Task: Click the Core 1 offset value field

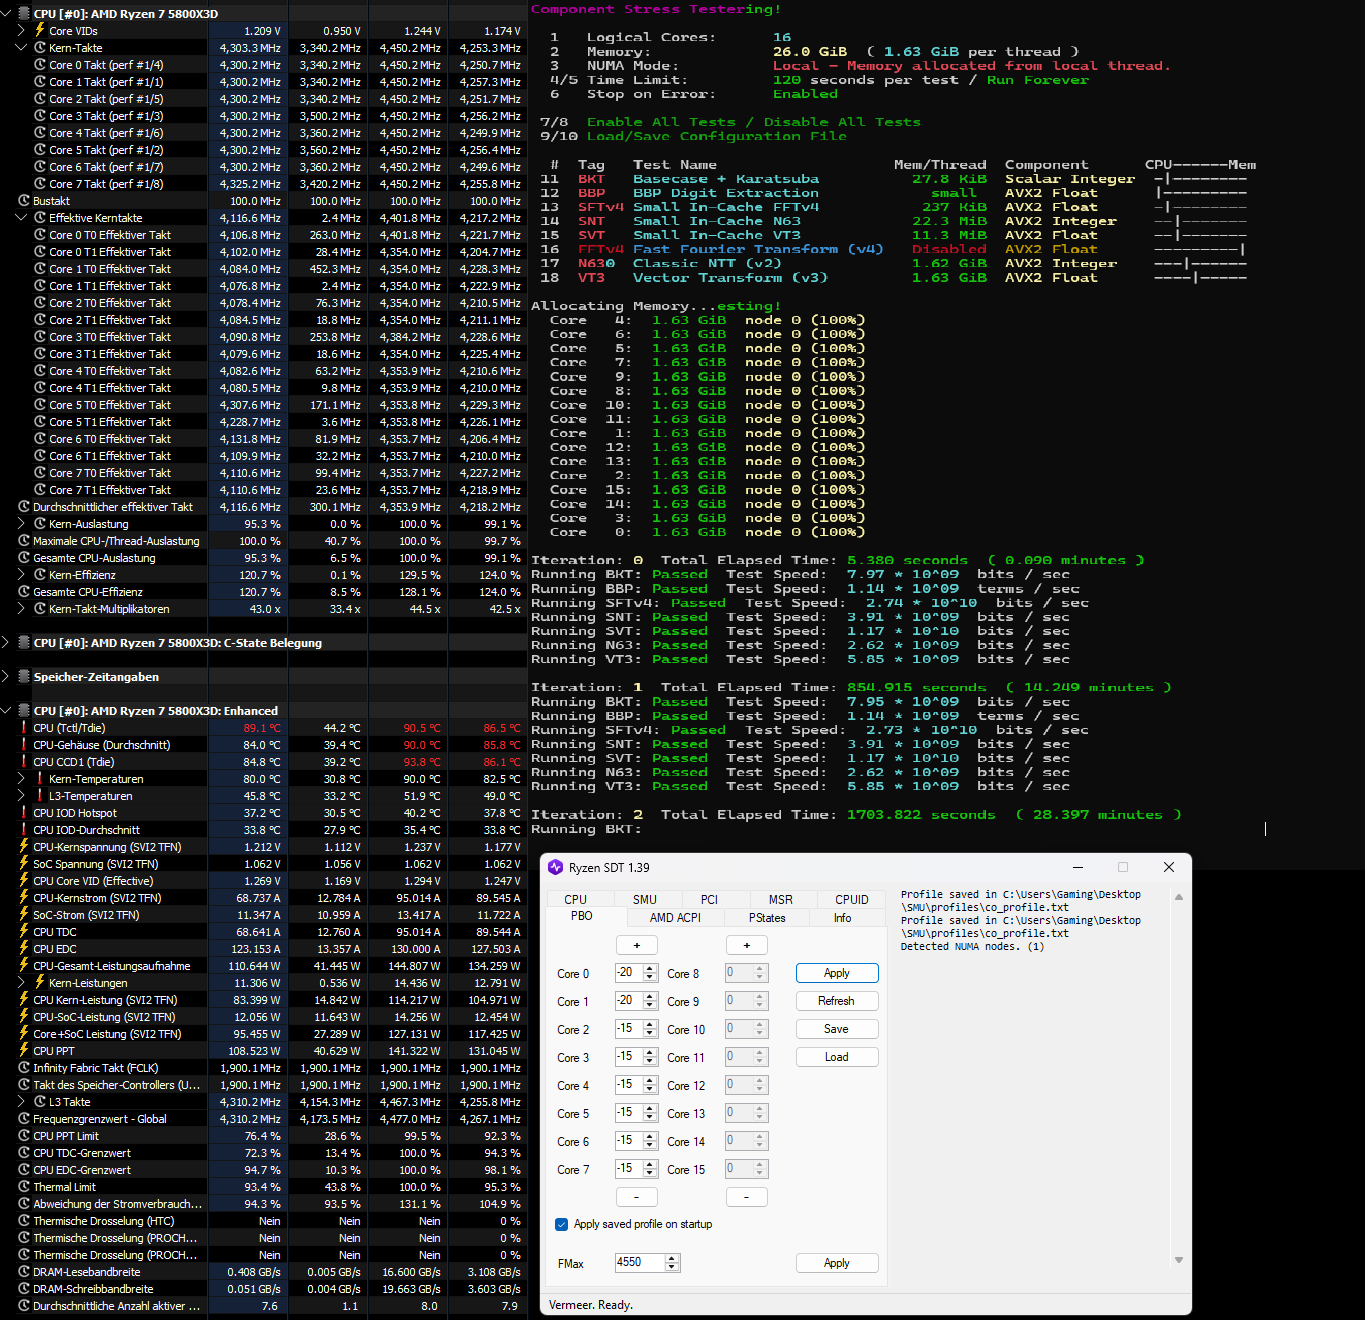Action: (629, 1001)
